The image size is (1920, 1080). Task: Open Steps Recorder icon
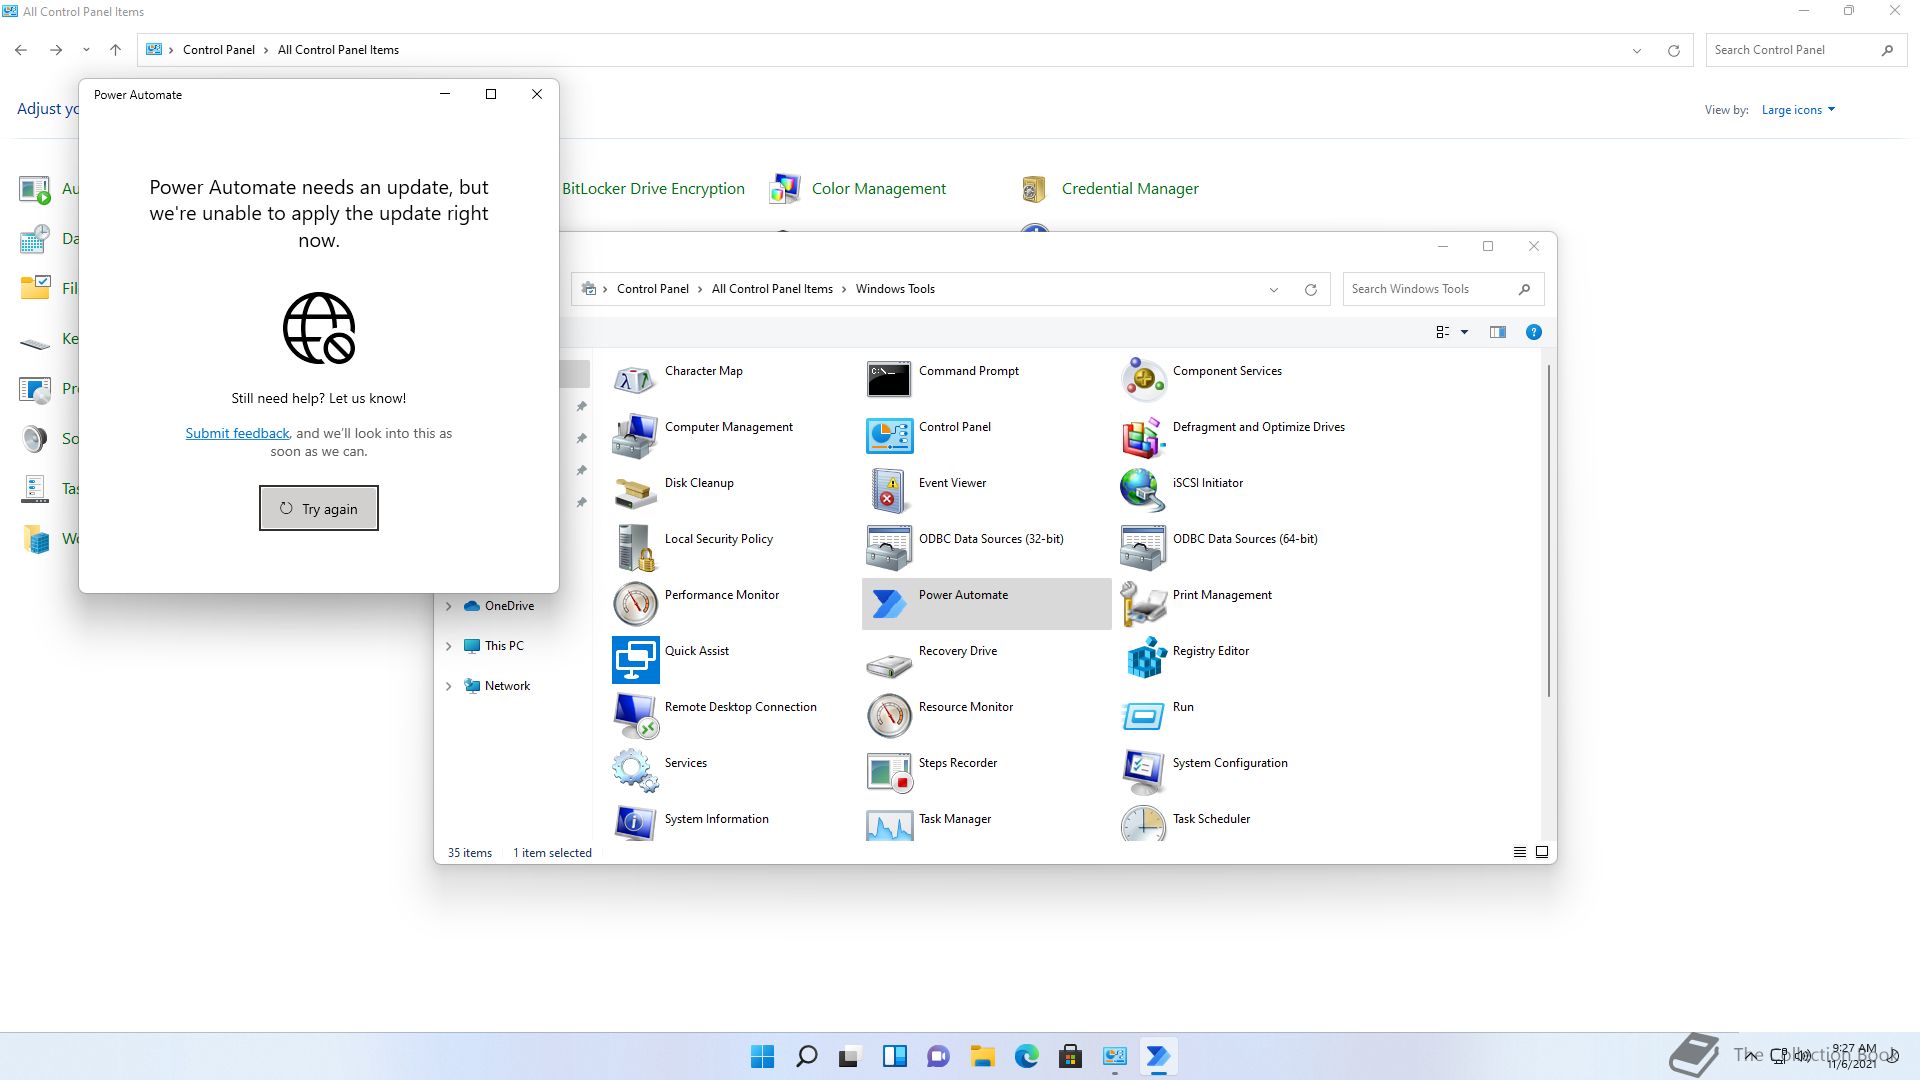889,771
